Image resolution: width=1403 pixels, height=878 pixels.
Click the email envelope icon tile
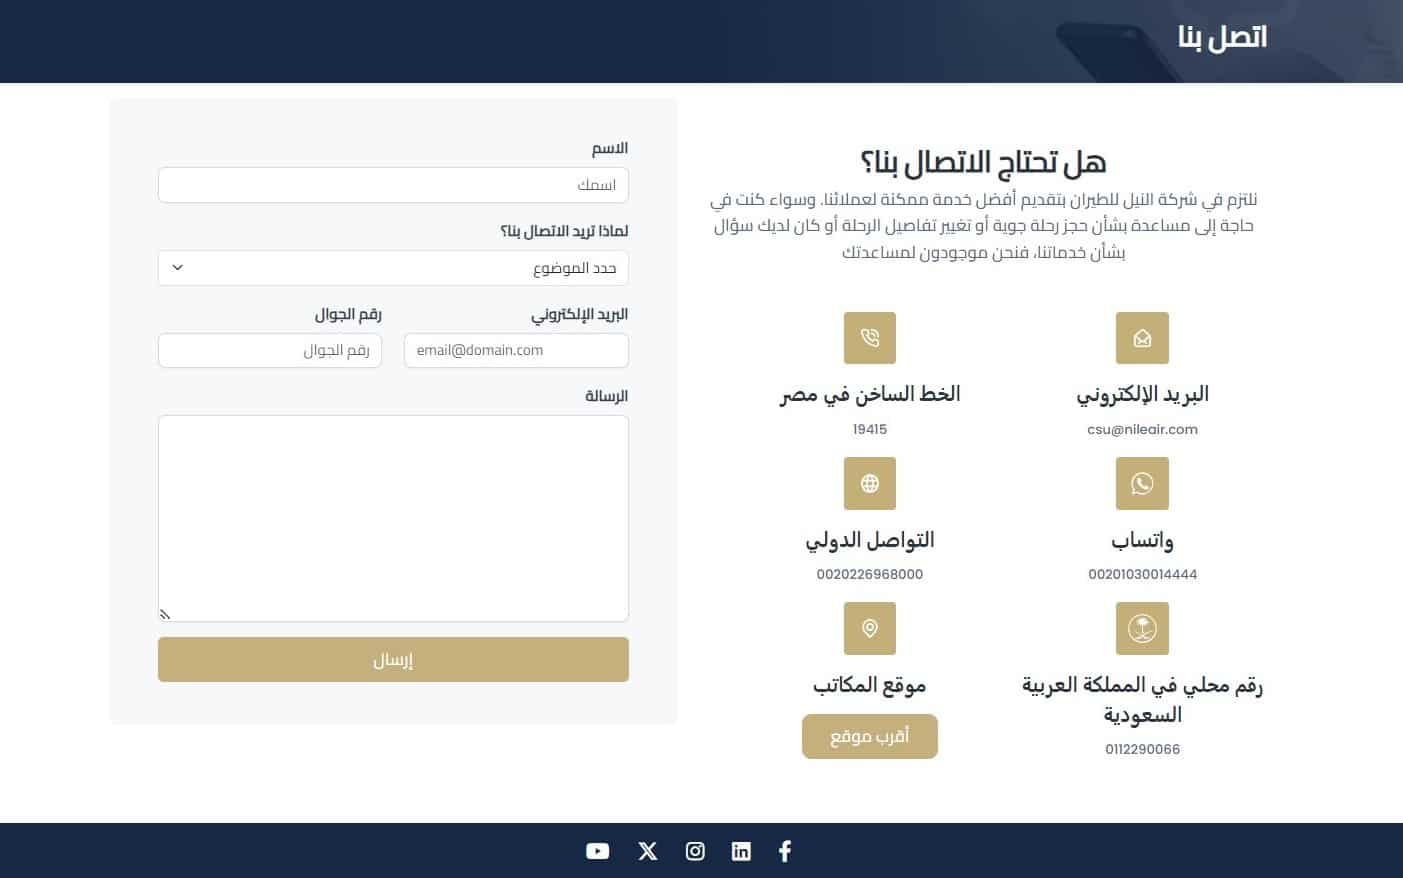pos(1142,338)
